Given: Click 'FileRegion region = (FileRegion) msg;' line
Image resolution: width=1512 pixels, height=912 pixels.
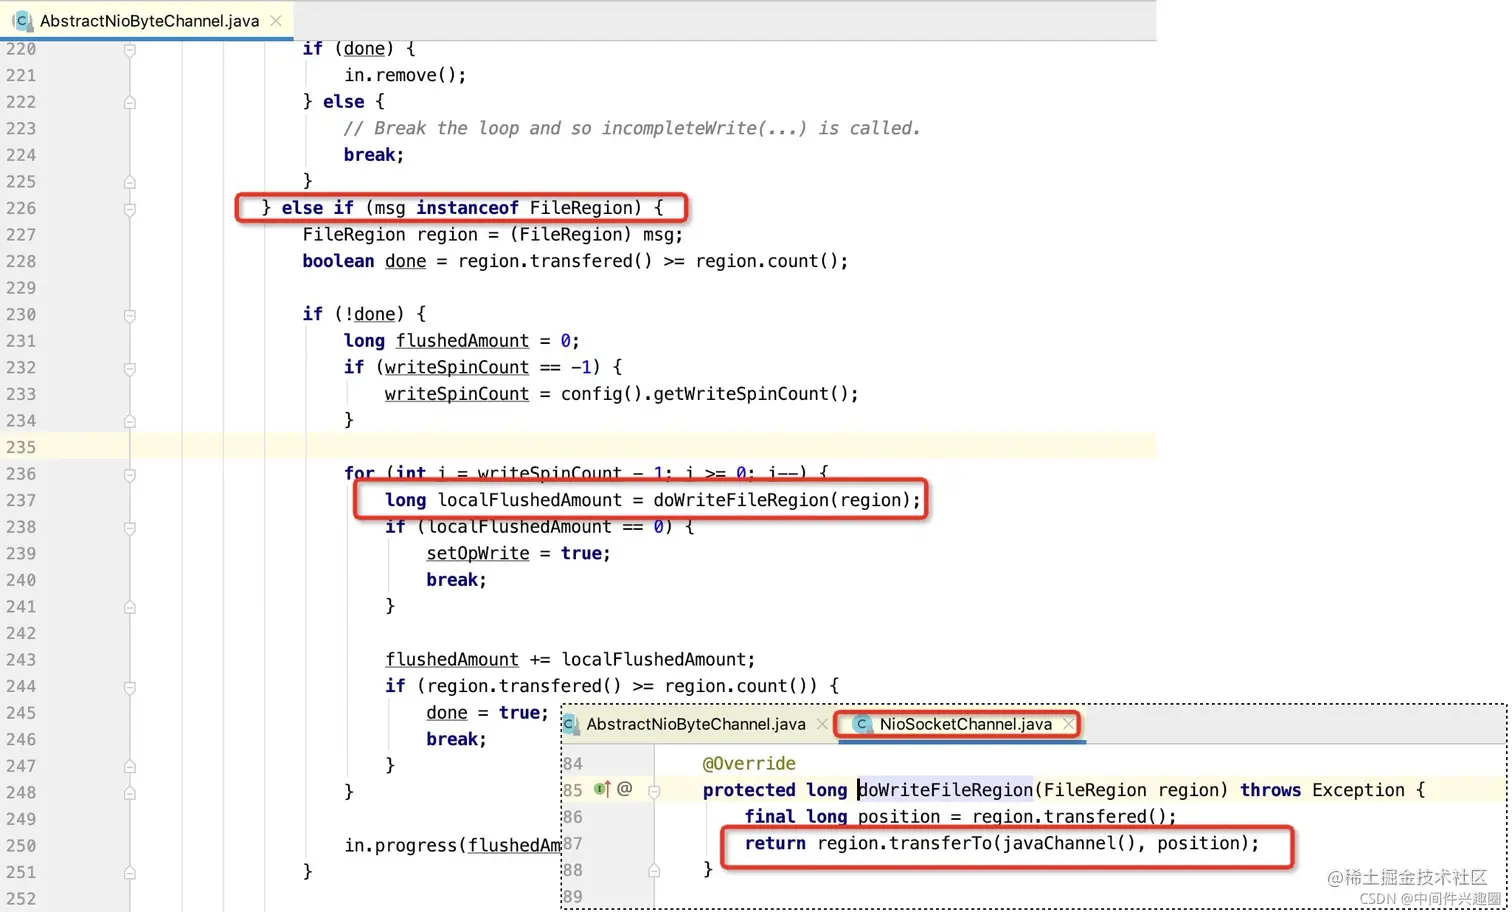Looking at the screenshot, I should point(493,234).
